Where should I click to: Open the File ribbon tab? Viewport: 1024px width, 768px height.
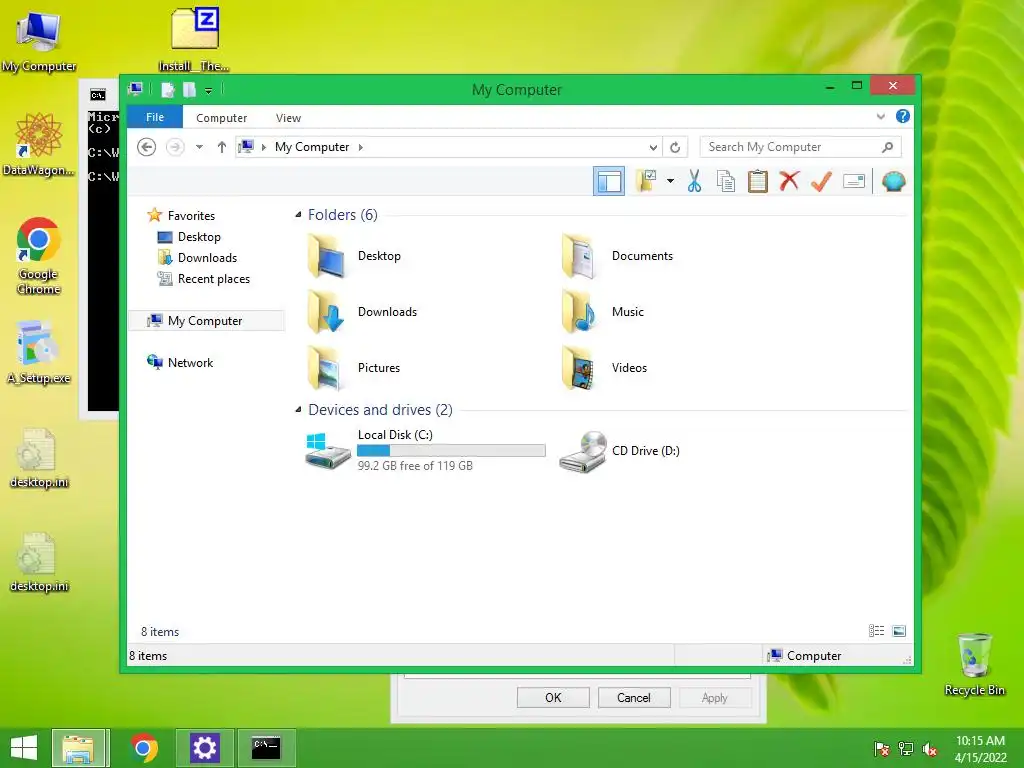tap(155, 118)
